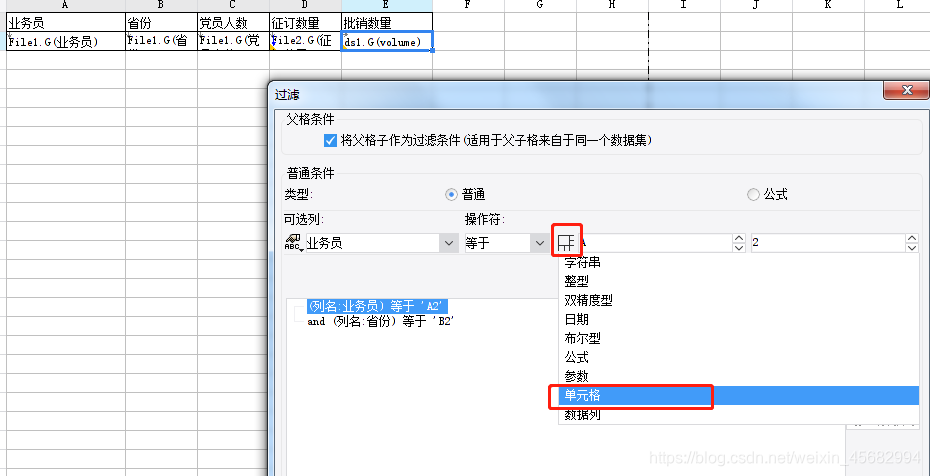The height and width of the screenshot is (476, 930).
Task: Click column header J
Action: click(756, 5)
